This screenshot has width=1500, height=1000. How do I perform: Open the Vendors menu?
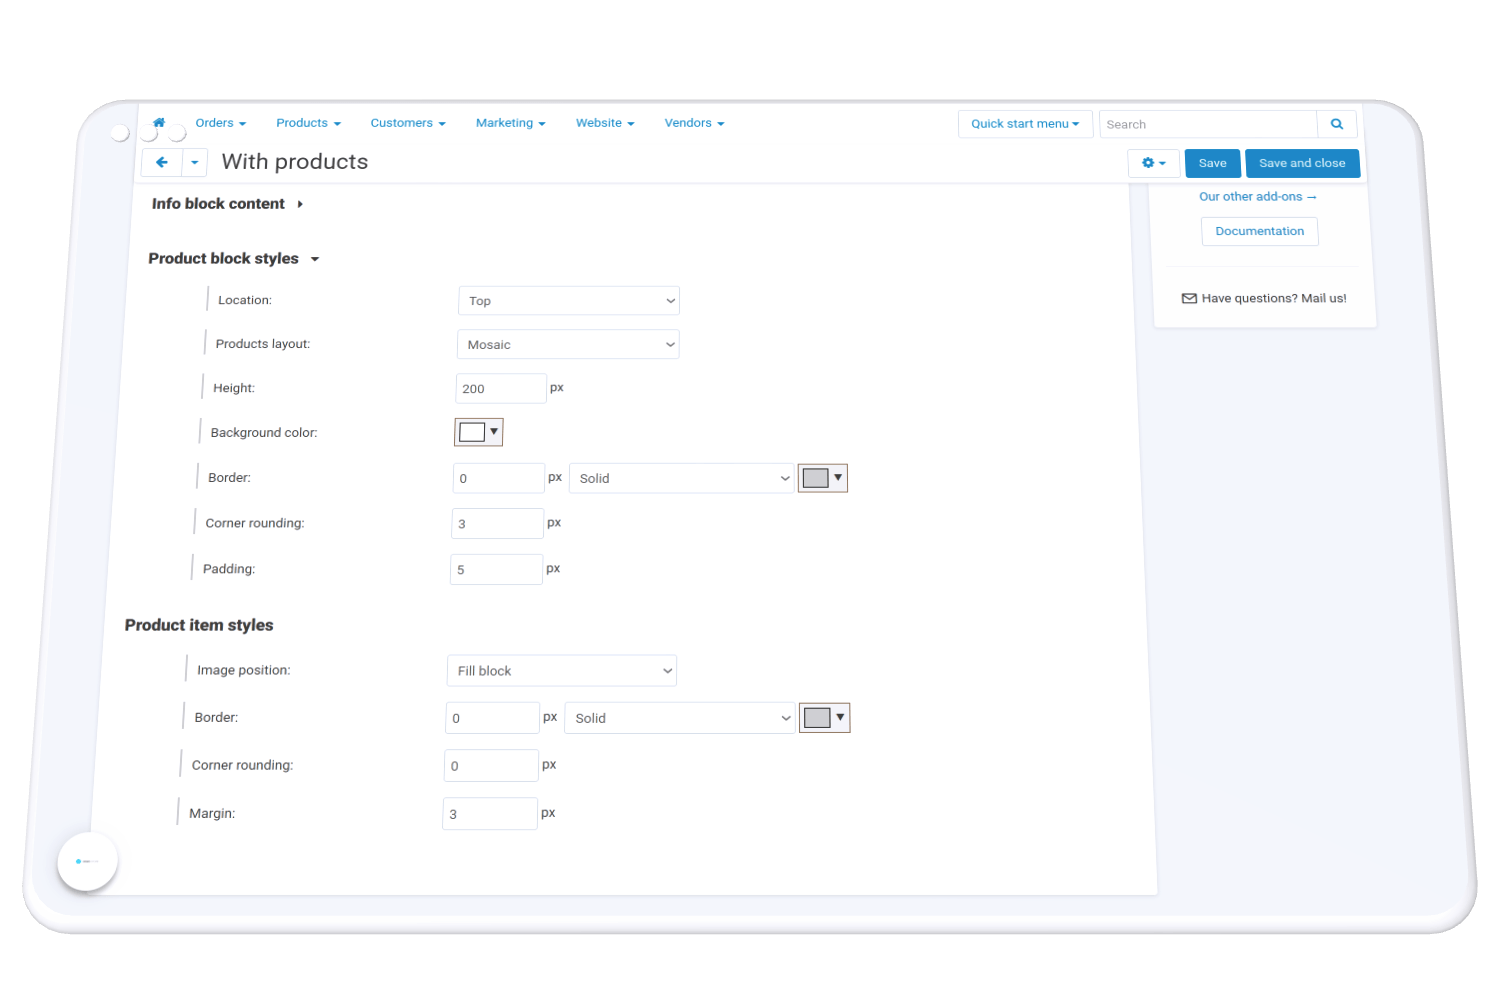[x=695, y=123]
